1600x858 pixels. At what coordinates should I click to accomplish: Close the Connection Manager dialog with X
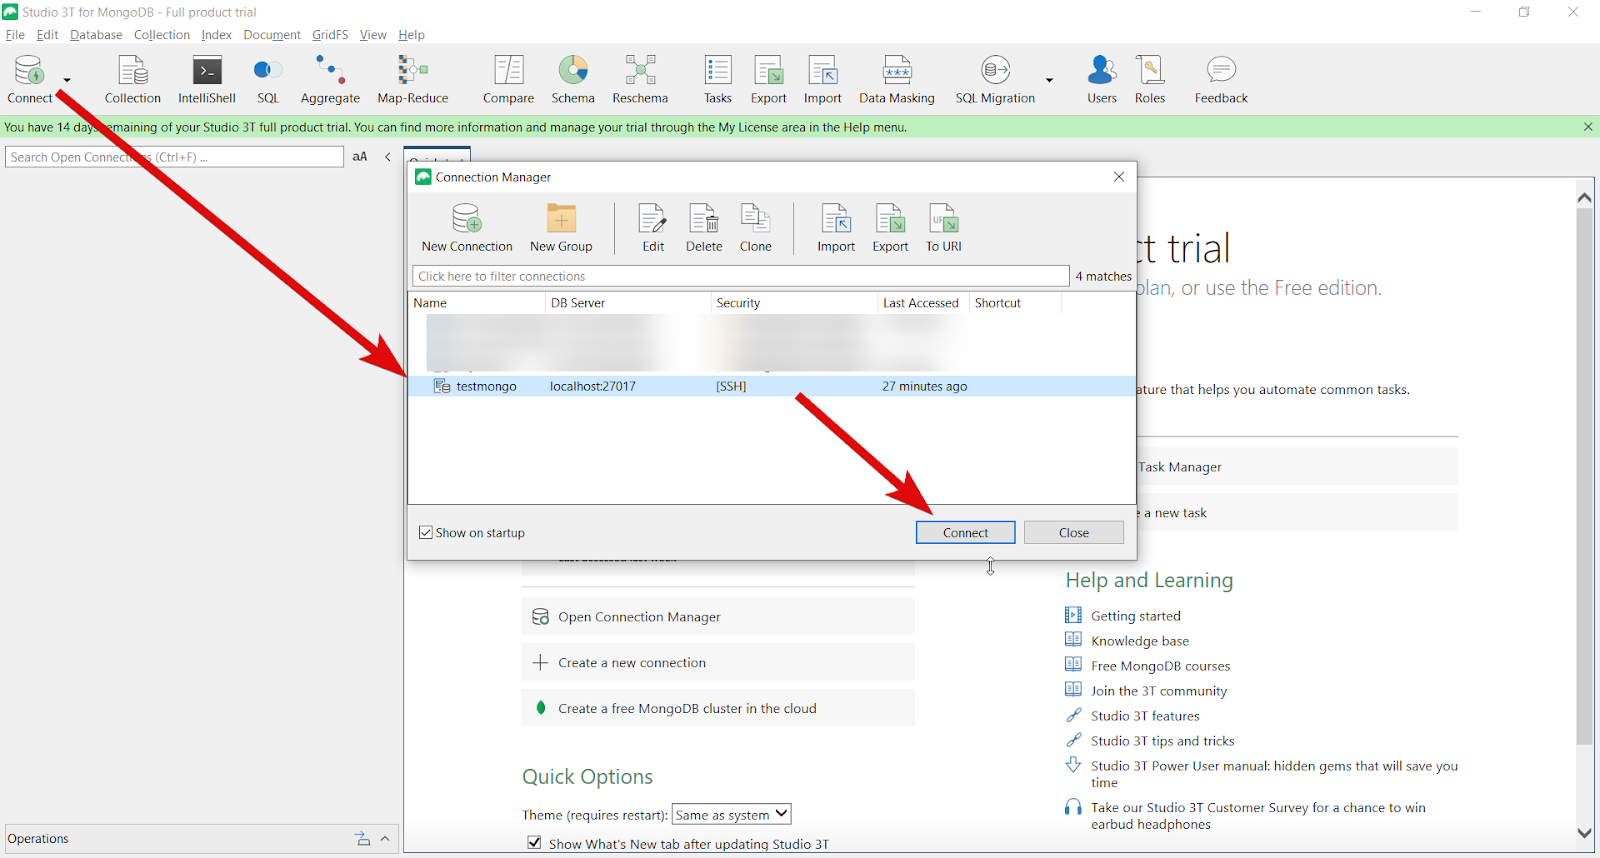pos(1119,177)
